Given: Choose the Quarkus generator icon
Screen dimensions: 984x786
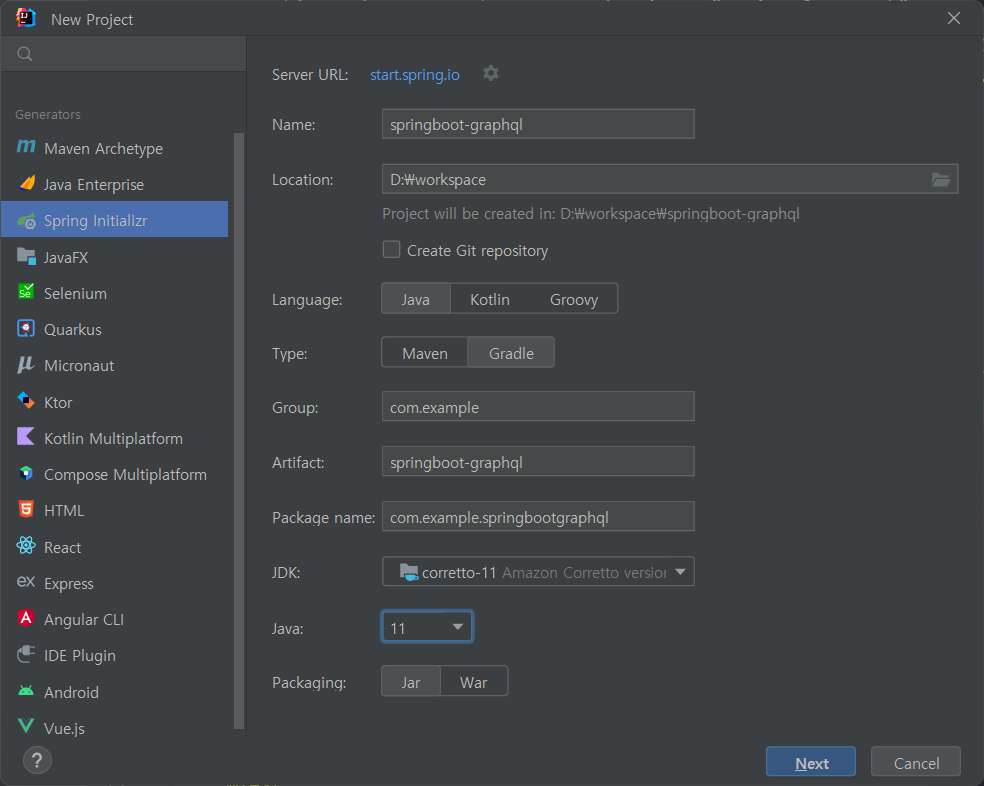Looking at the screenshot, I should 26,328.
